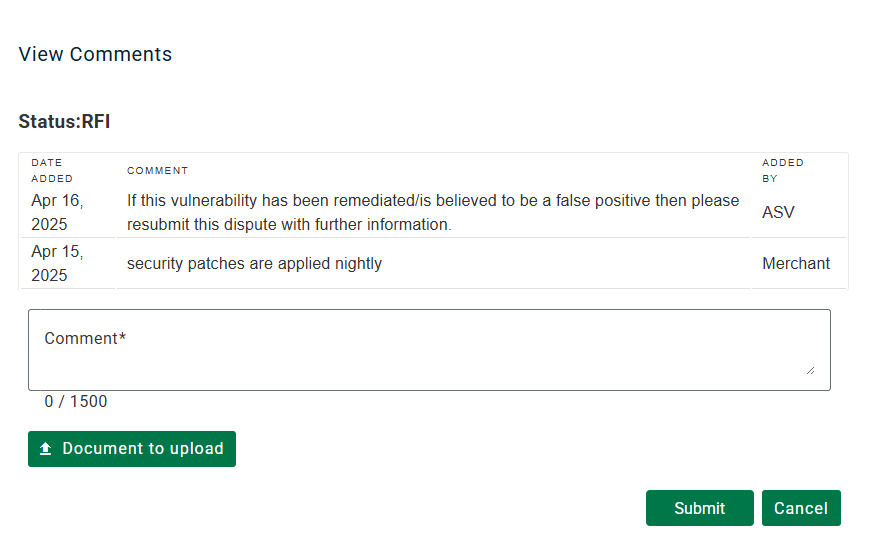This screenshot has width=872, height=555.
Task: Click the Added By column header
Action: [782, 170]
